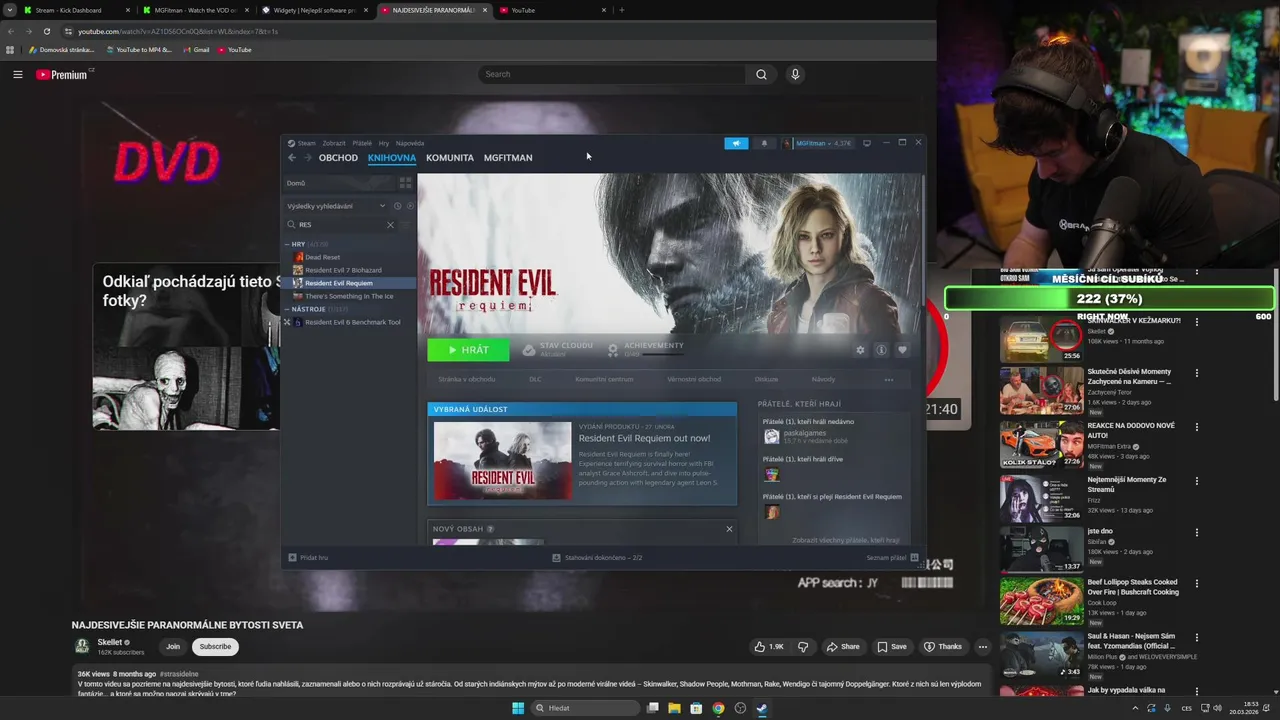Image resolution: width=1280 pixels, height=720 pixels.
Task: Open the Steam notifications bell
Action: click(x=764, y=143)
